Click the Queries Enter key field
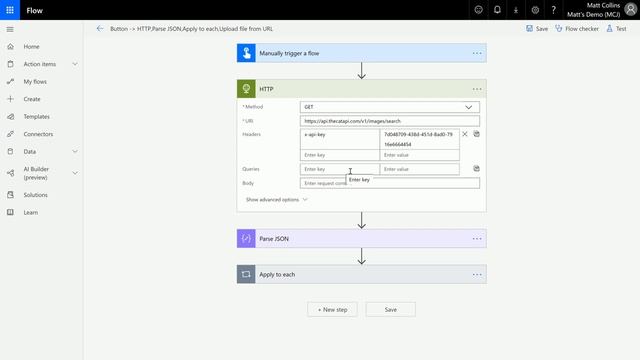This screenshot has width=640, height=360. point(340,169)
